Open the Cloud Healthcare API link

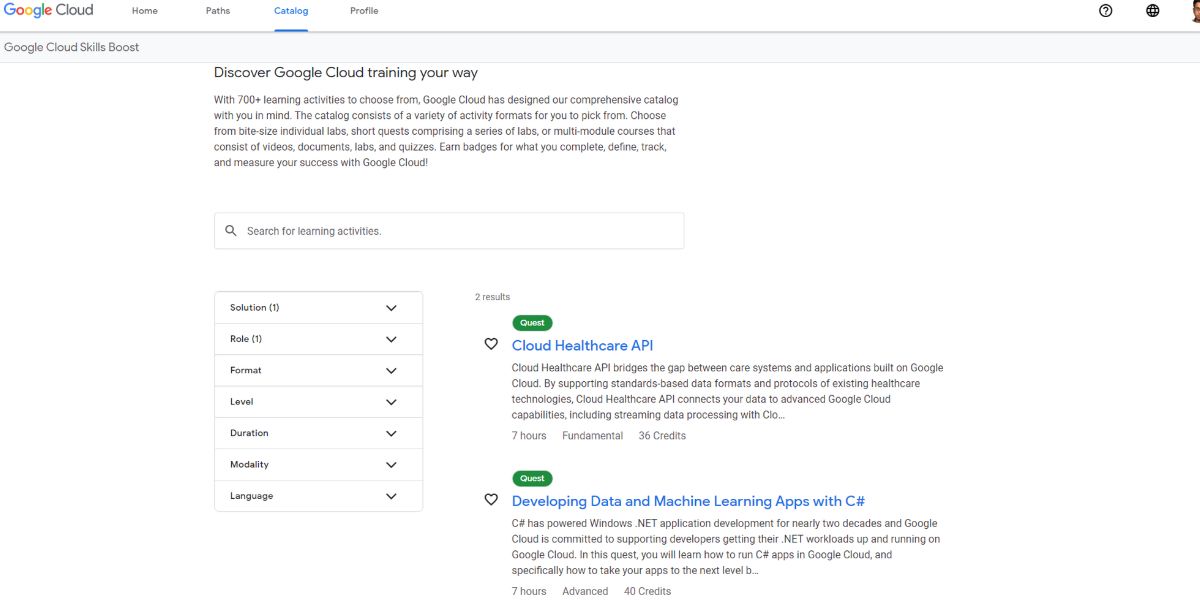[x=582, y=345]
